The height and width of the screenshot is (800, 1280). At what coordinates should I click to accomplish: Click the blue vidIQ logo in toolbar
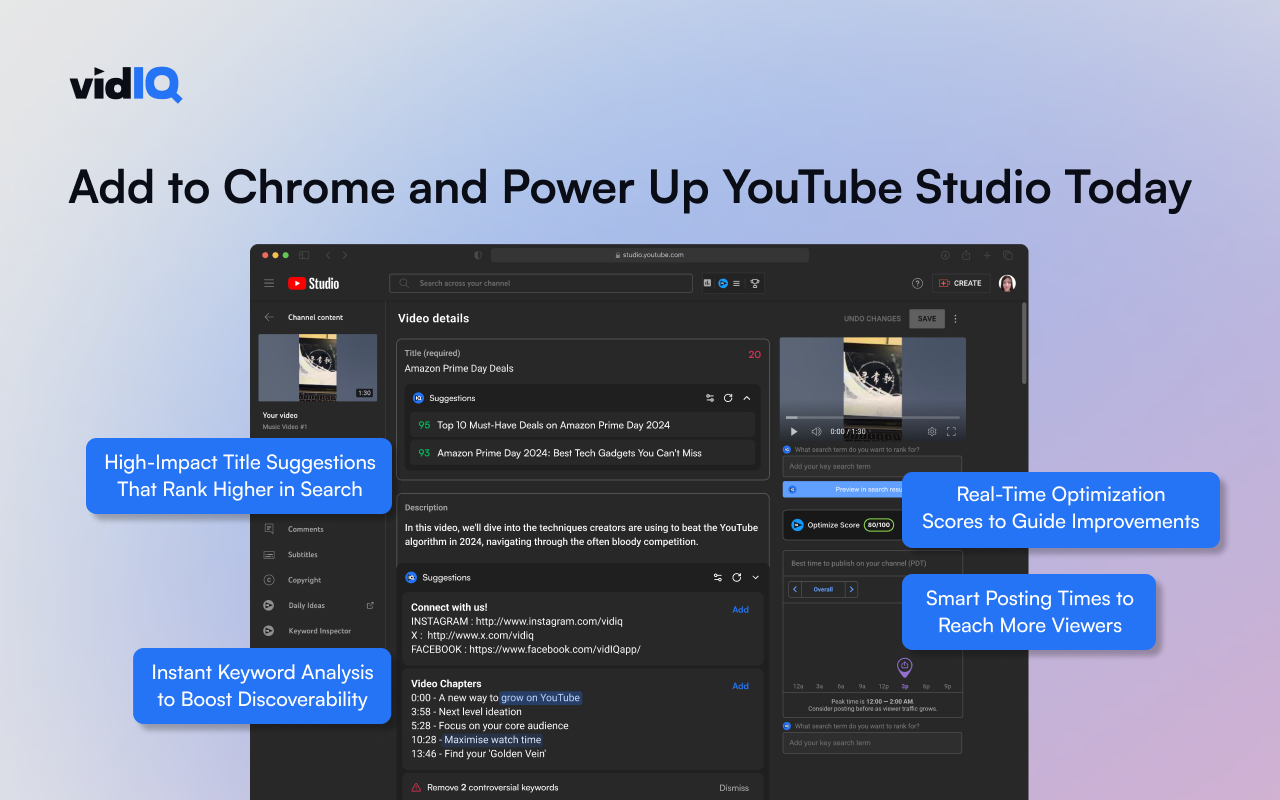click(723, 283)
